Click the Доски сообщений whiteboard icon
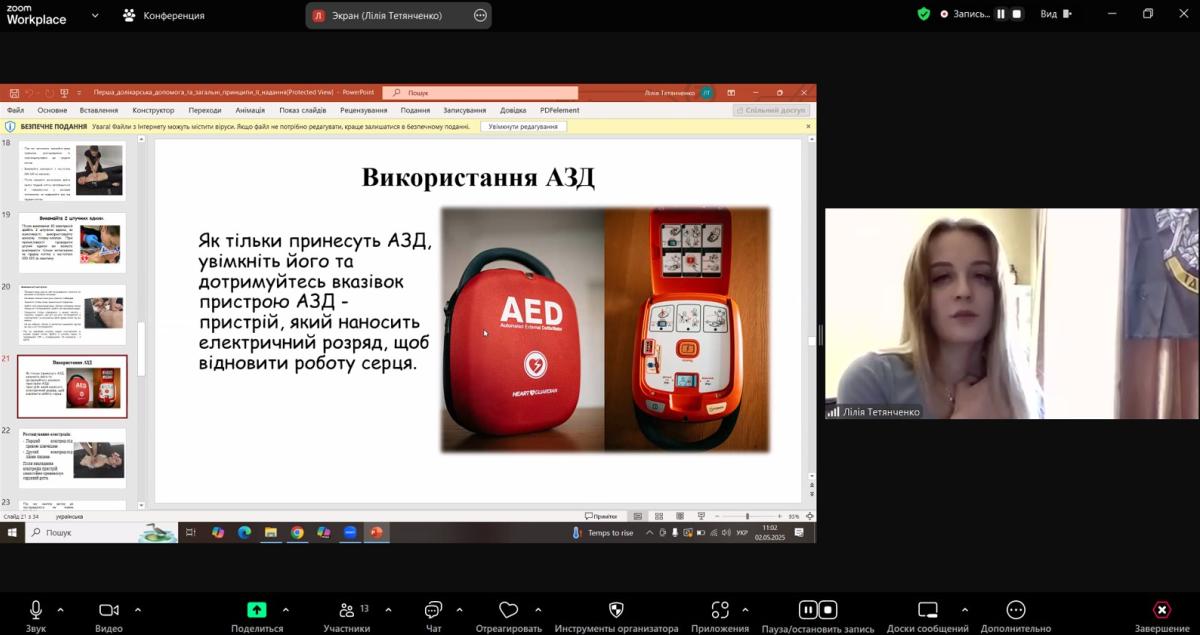 coord(928,610)
